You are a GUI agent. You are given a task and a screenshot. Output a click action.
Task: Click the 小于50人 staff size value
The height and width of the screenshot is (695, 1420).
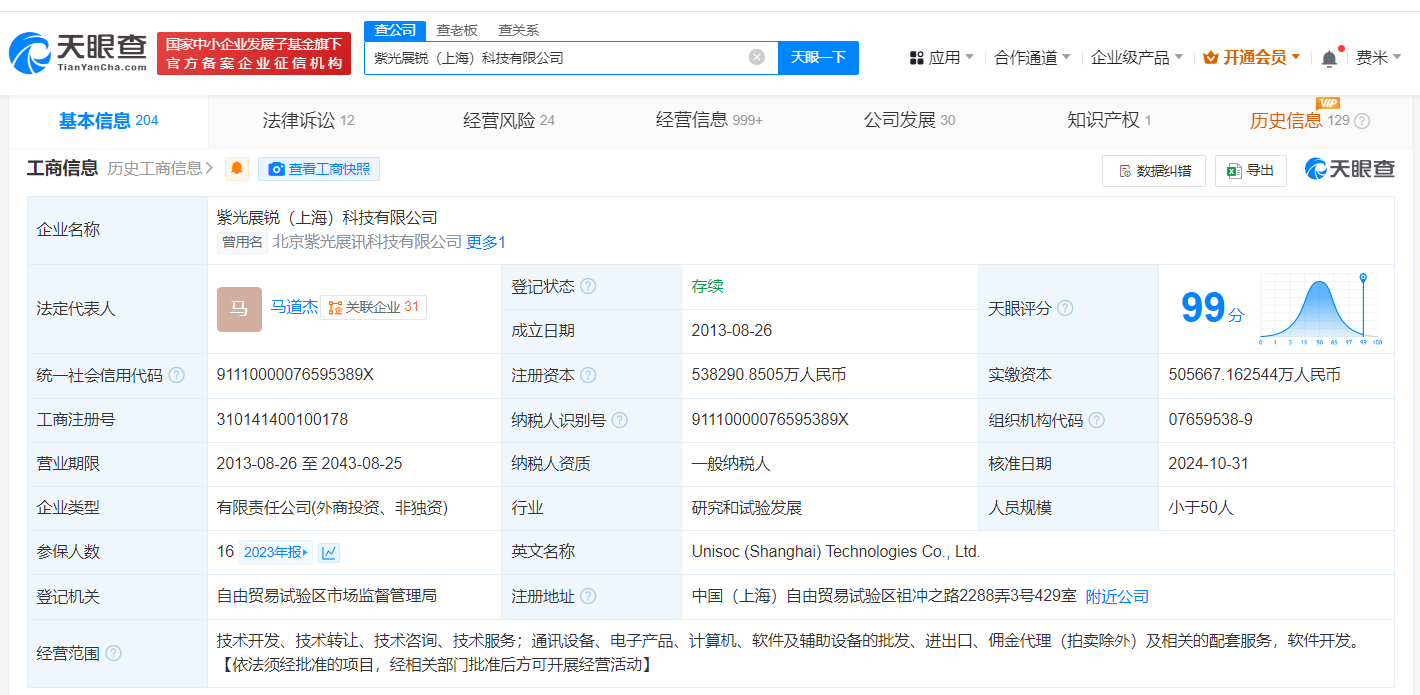(1201, 508)
